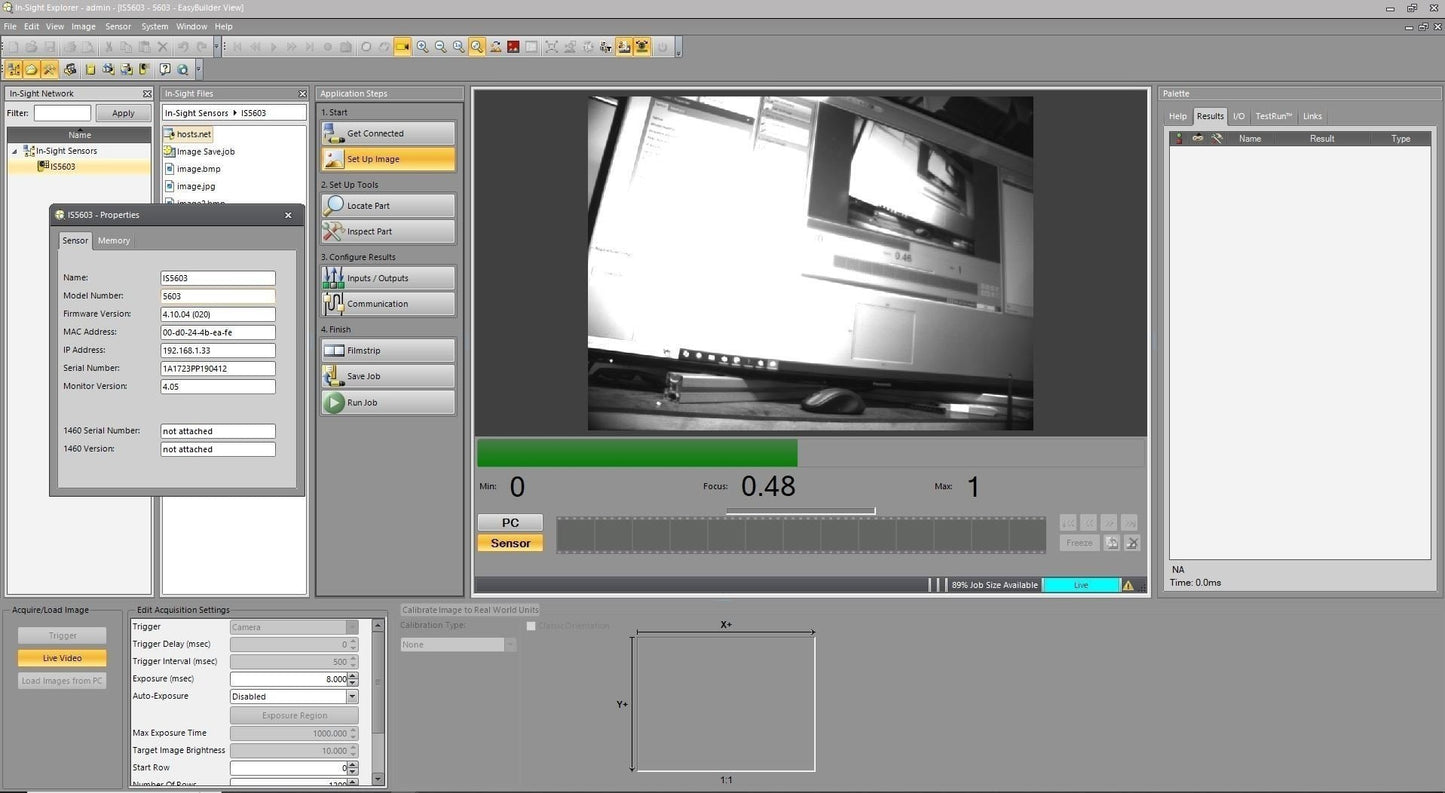Image resolution: width=1445 pixels, height=793 pixels.
Task: Select the Live Video camera icon on the toolbar
Action: tap(402, 47)
